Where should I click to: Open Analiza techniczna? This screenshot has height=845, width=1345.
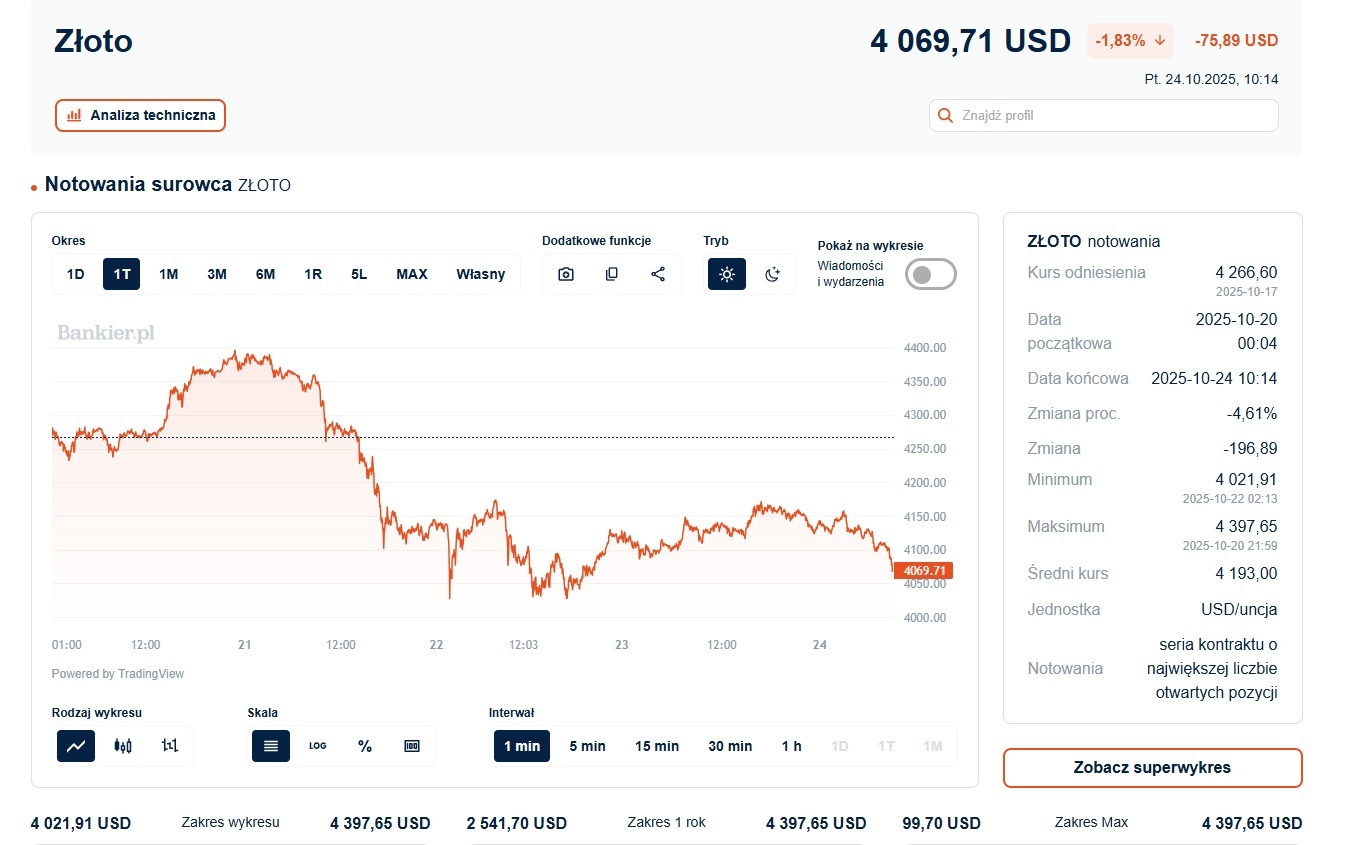[141, 115]
